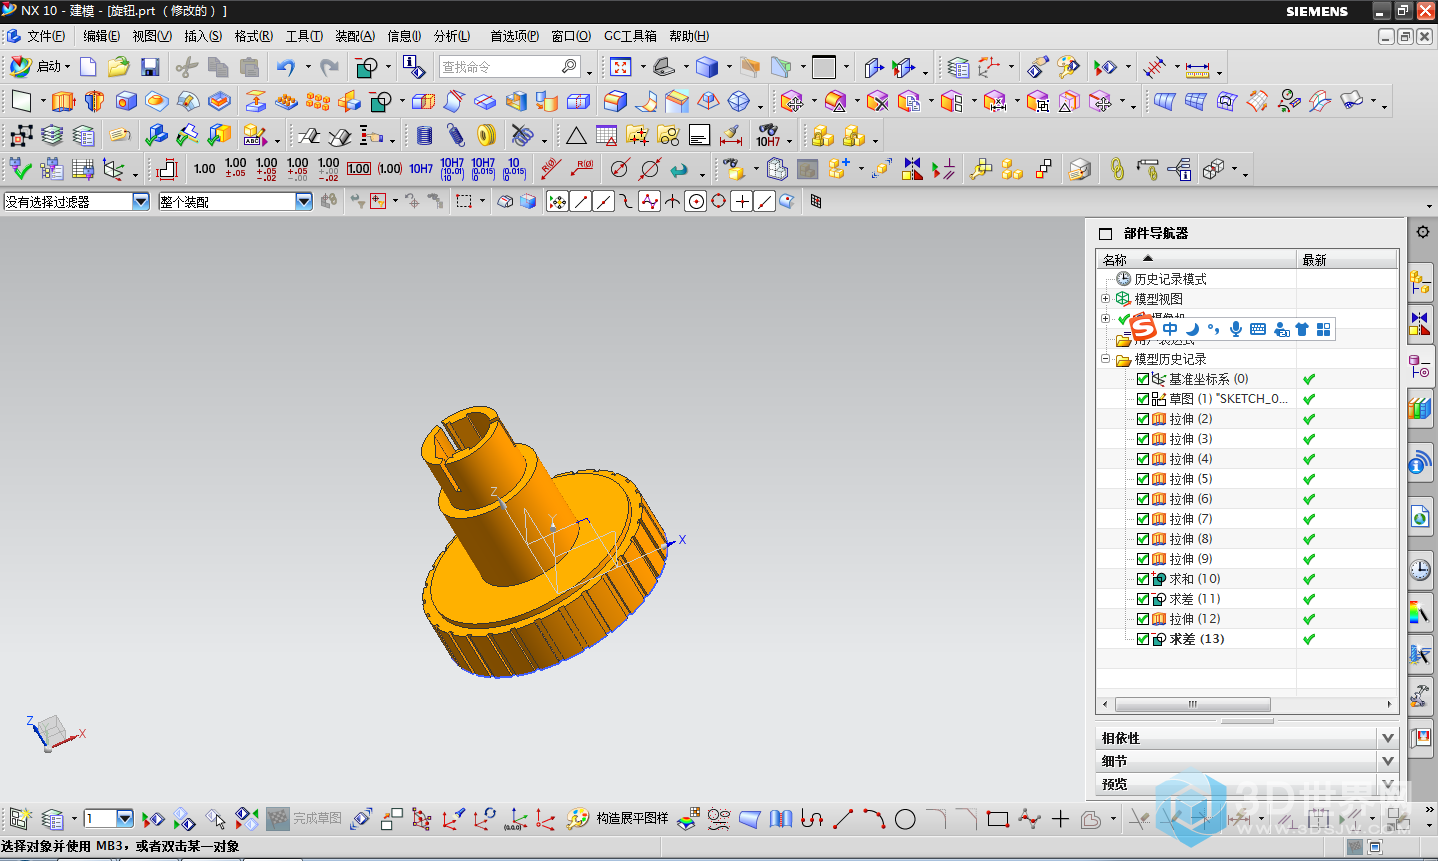1438x861 pixels.
Task: Expand the 模型视图 tree node
Action: [1105, 299]
